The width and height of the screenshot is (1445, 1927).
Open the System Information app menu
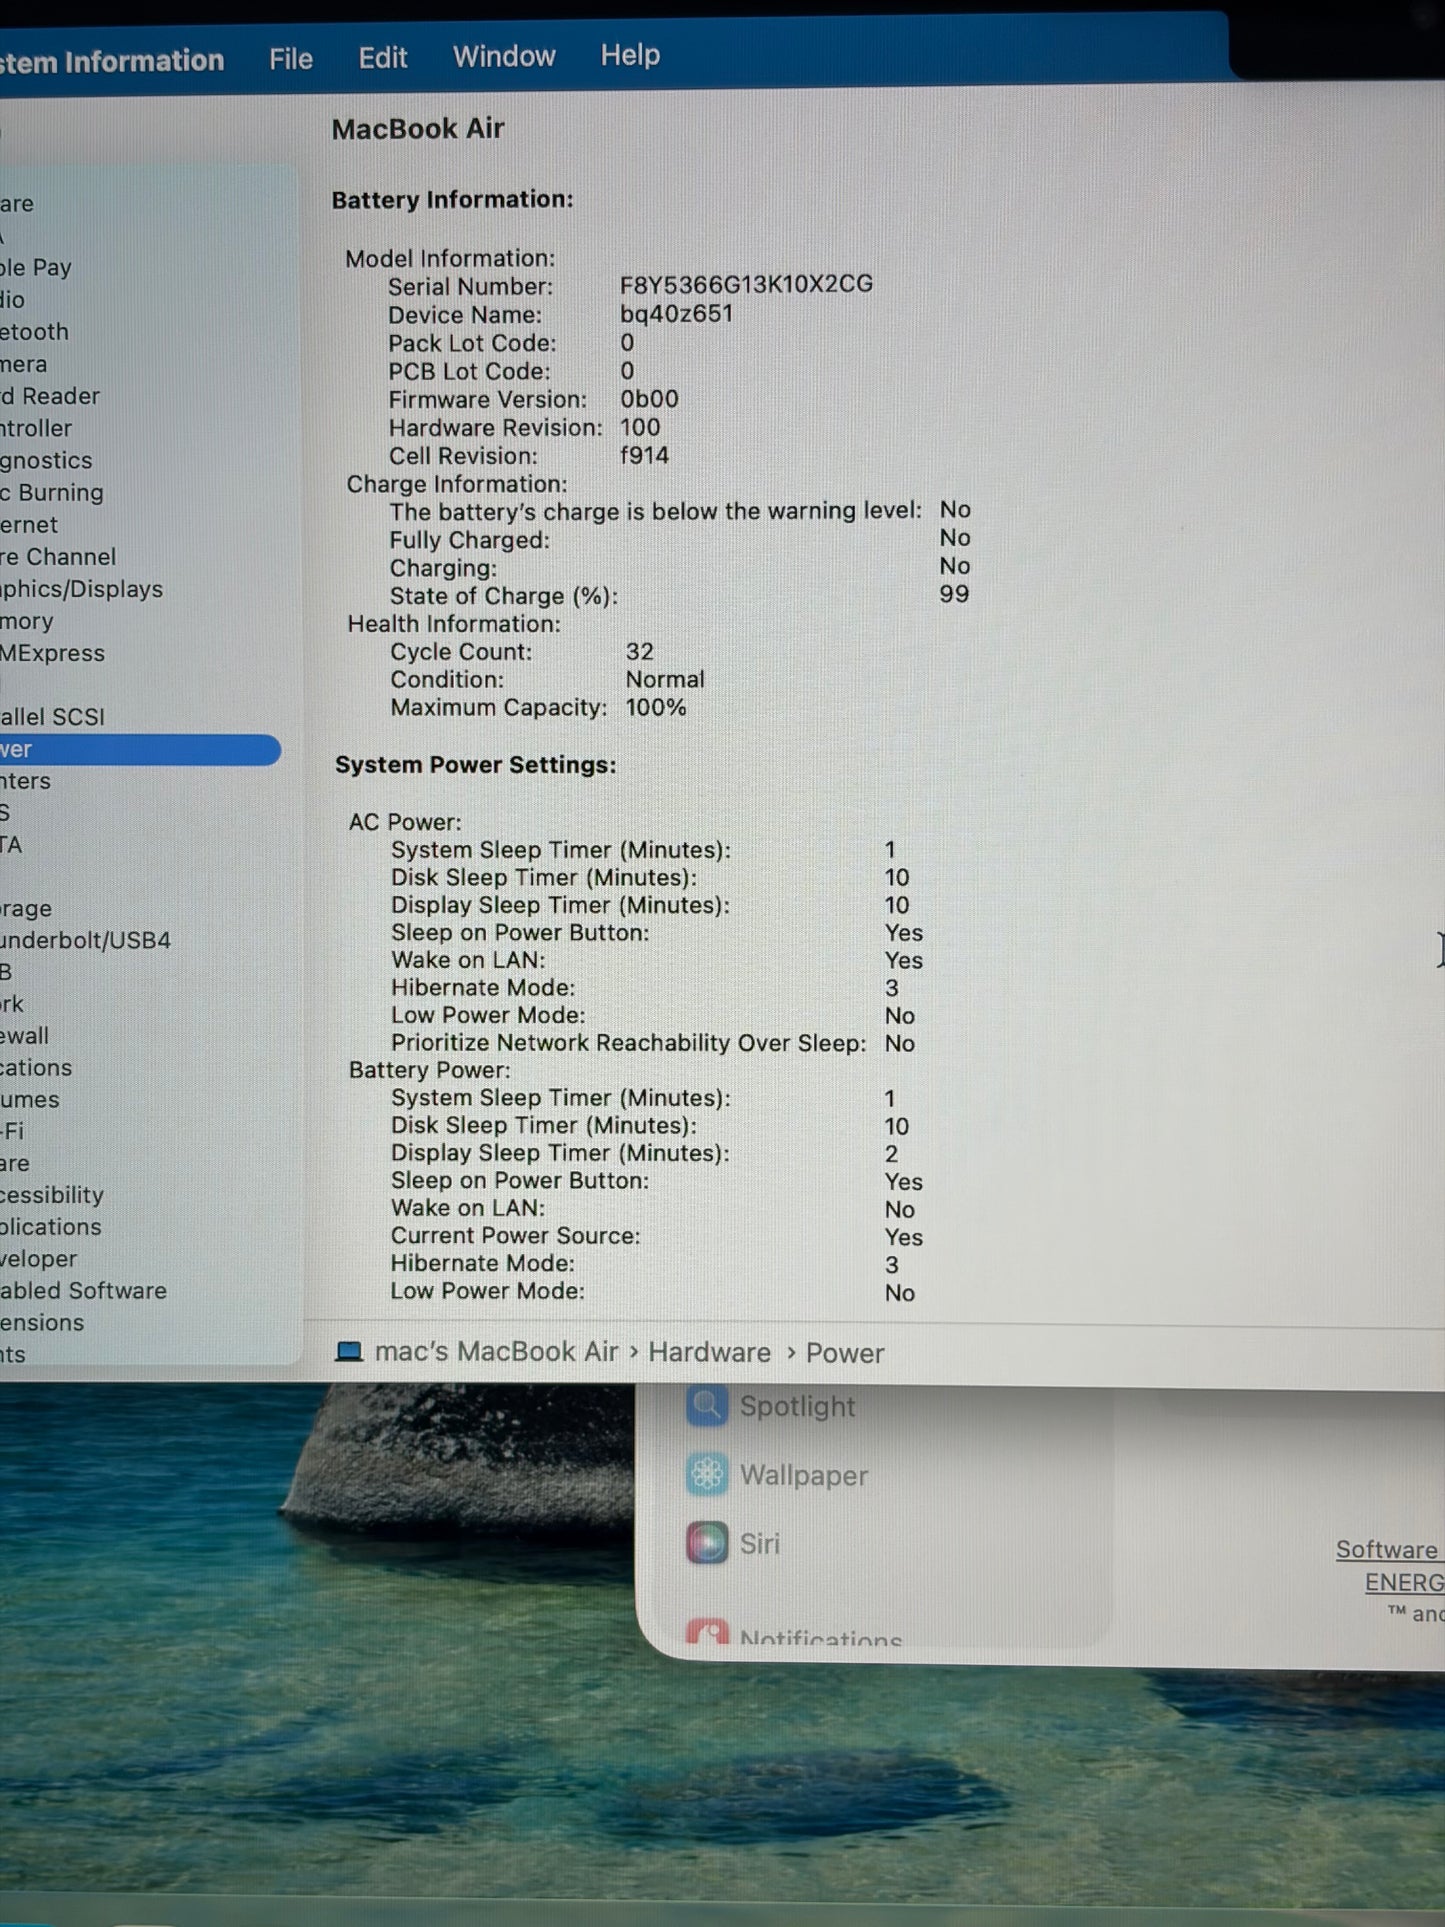[x=112, y=62]
